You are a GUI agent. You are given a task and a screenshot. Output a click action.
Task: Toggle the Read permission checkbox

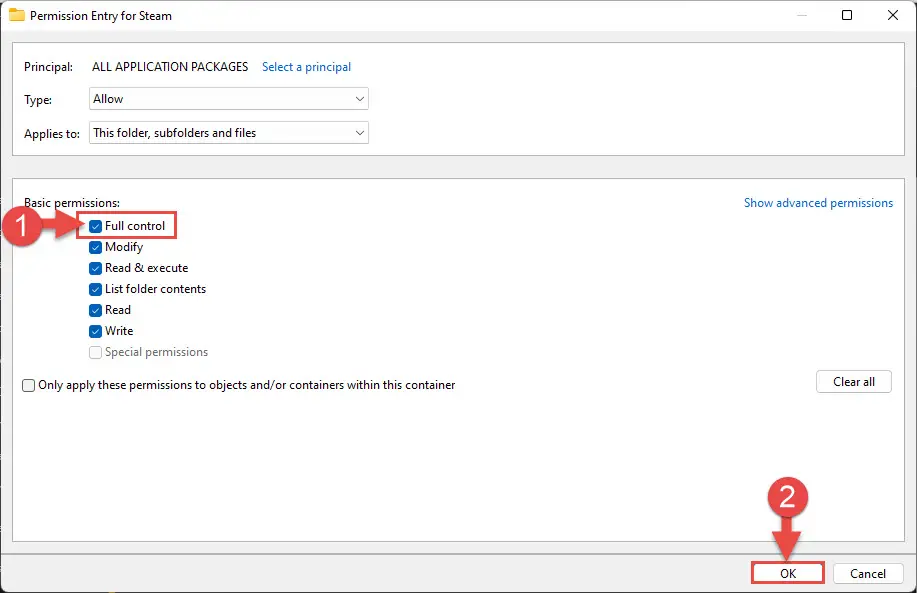[x=95, y=311]
